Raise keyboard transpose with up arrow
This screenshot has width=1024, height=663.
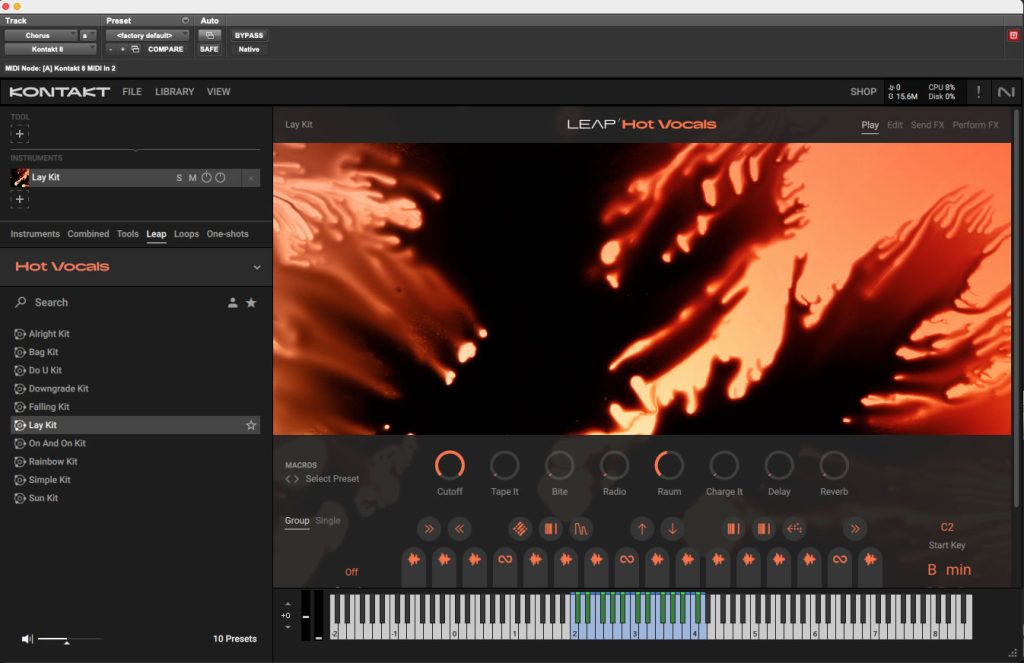pos(287,604)
